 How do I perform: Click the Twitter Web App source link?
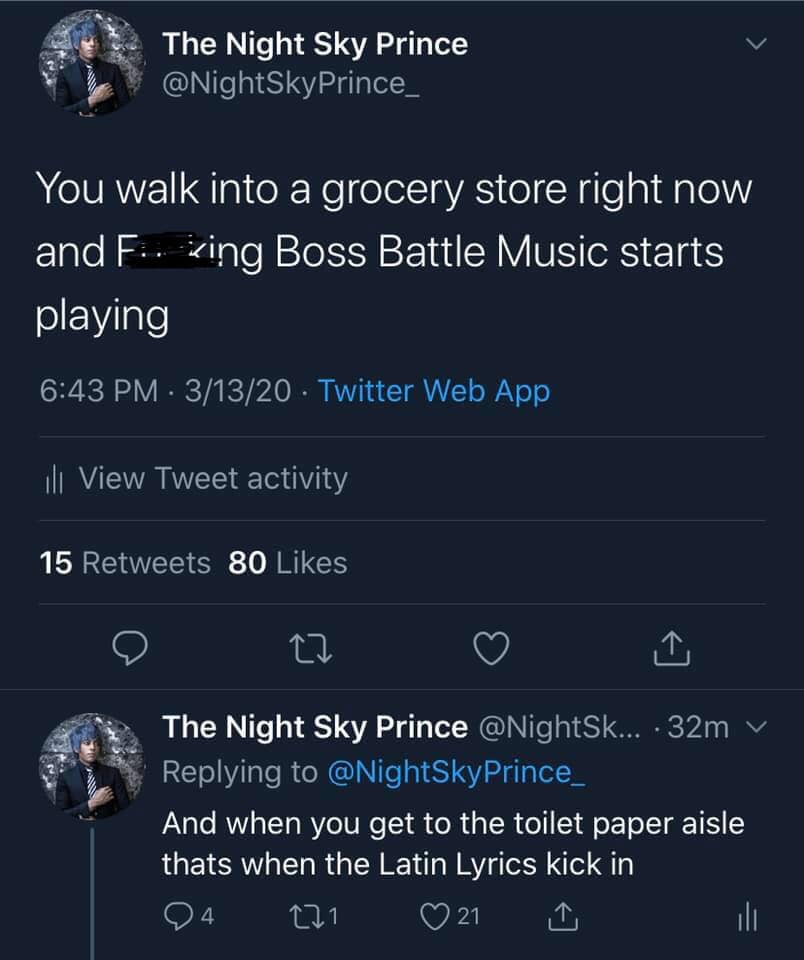[434, 391]
